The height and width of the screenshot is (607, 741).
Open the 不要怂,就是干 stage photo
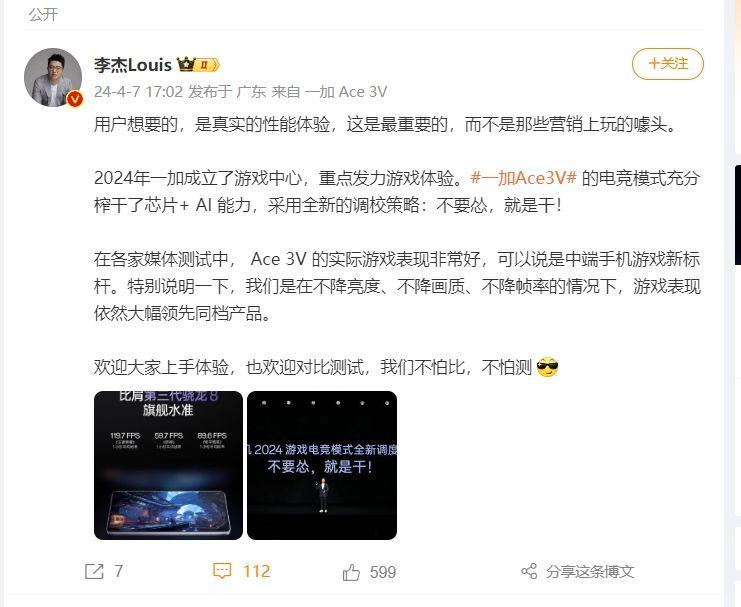pyautogui.click(x=322, y=465)
